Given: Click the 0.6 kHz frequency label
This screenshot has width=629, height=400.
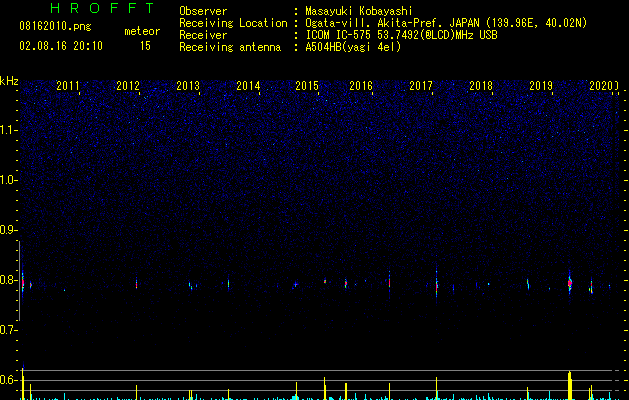Looking at the screenshot, I should [x=8, y=380].
